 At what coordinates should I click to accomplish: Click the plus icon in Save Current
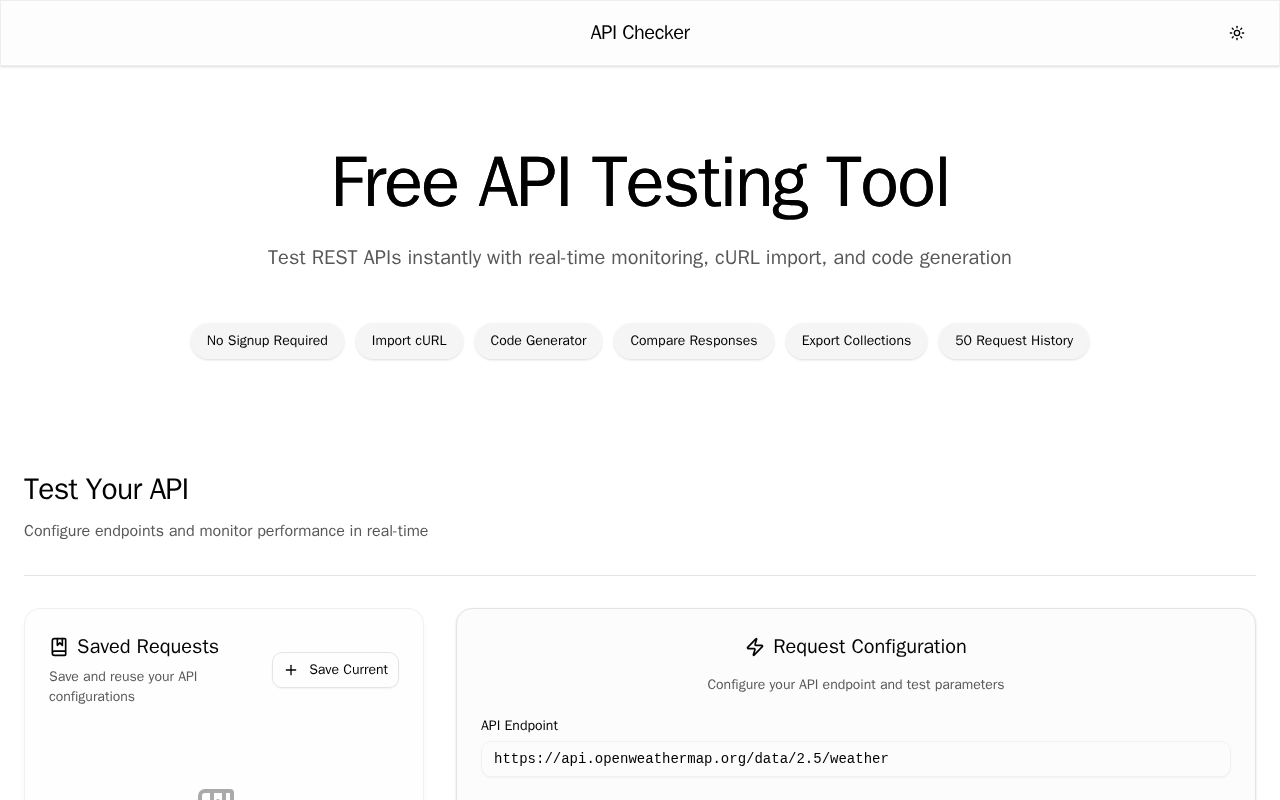click(291, 670)
